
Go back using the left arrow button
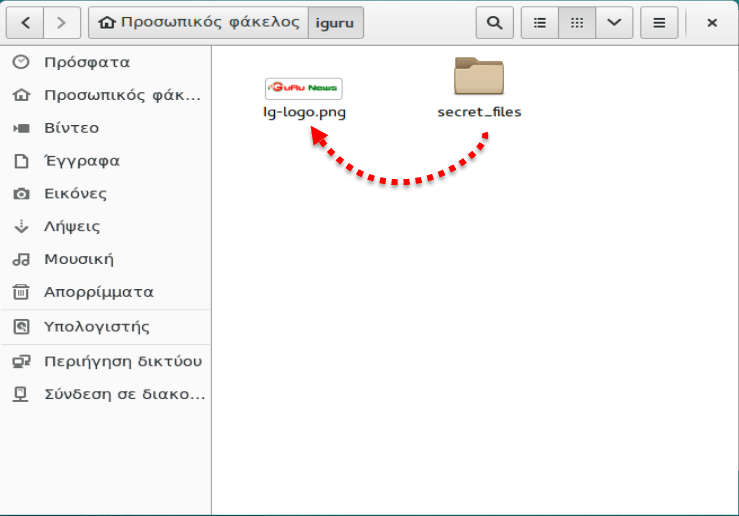pyautogui.click(x=25, y=23)
